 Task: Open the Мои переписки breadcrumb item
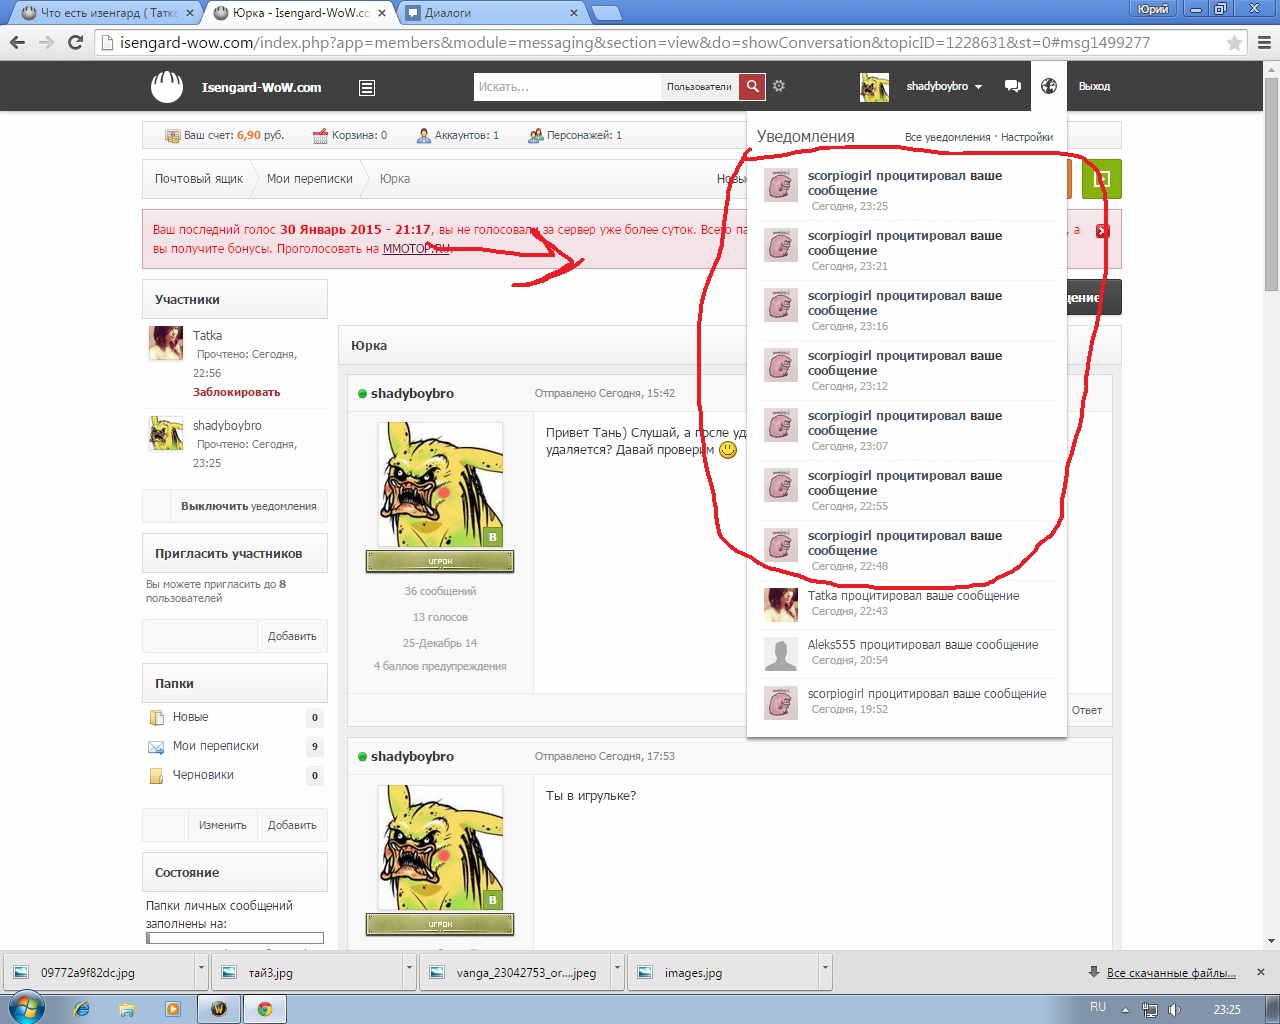(310, 179)
